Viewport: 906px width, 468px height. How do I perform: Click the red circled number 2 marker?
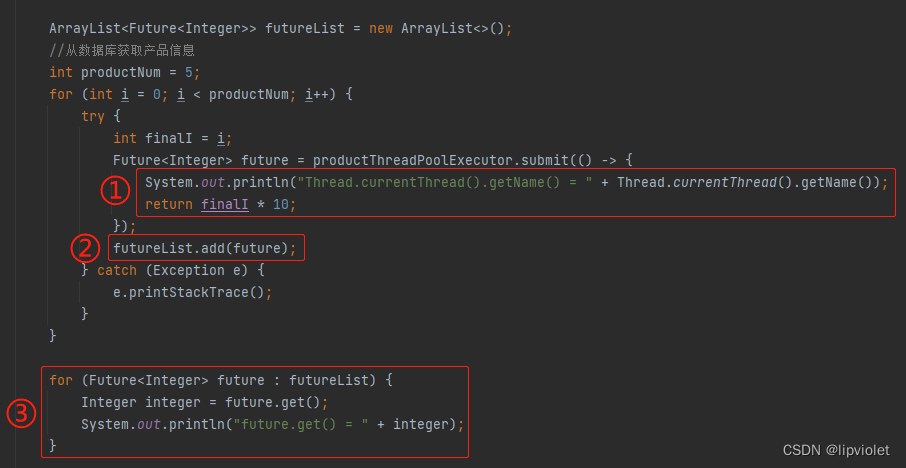pyautogui.click(x=85, y=248)
